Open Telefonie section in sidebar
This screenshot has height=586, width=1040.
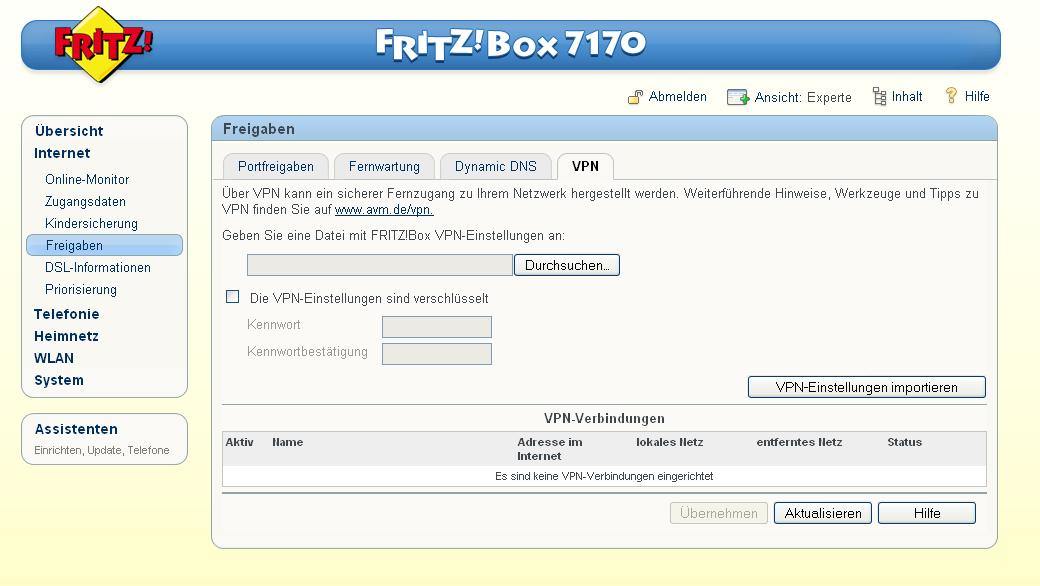click(x=66, y=314)
